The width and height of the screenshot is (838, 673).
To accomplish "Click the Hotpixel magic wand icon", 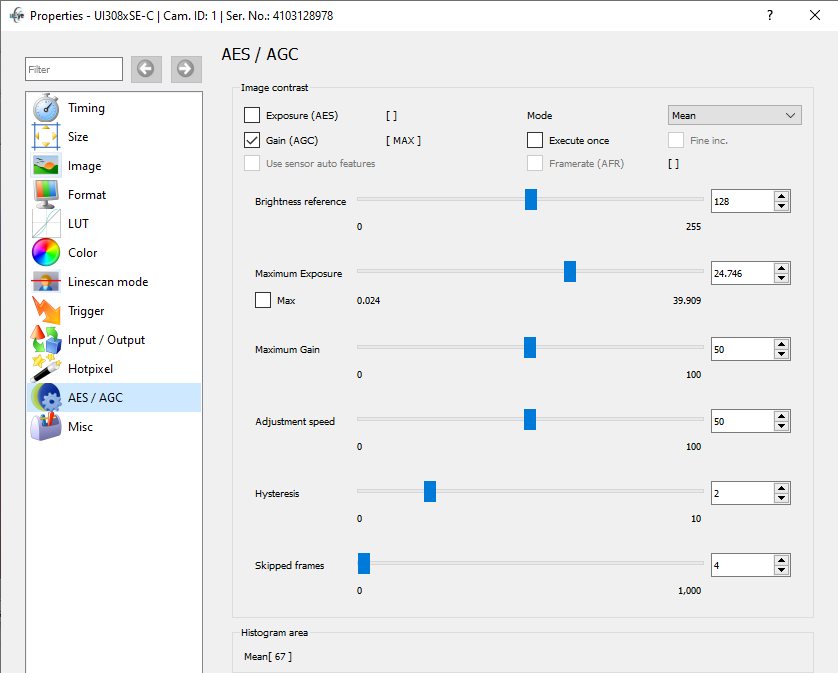I will click(46, 369).
